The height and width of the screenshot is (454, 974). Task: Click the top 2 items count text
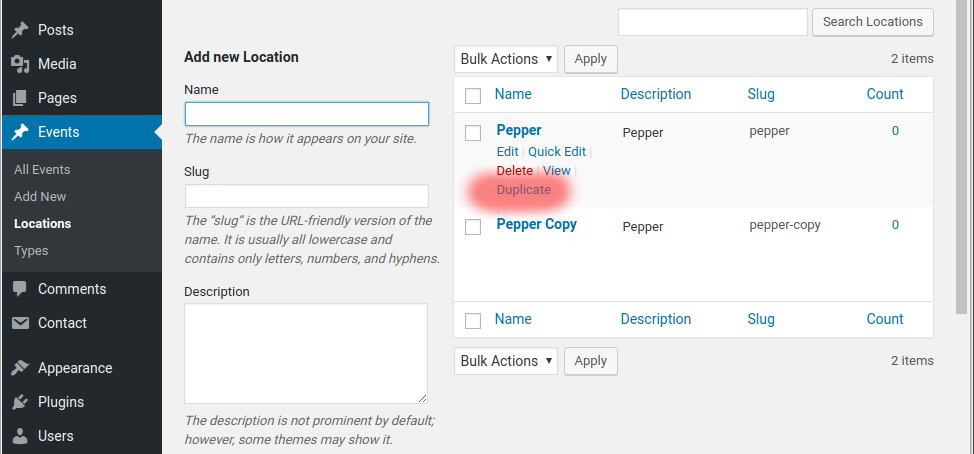[912, 59]
